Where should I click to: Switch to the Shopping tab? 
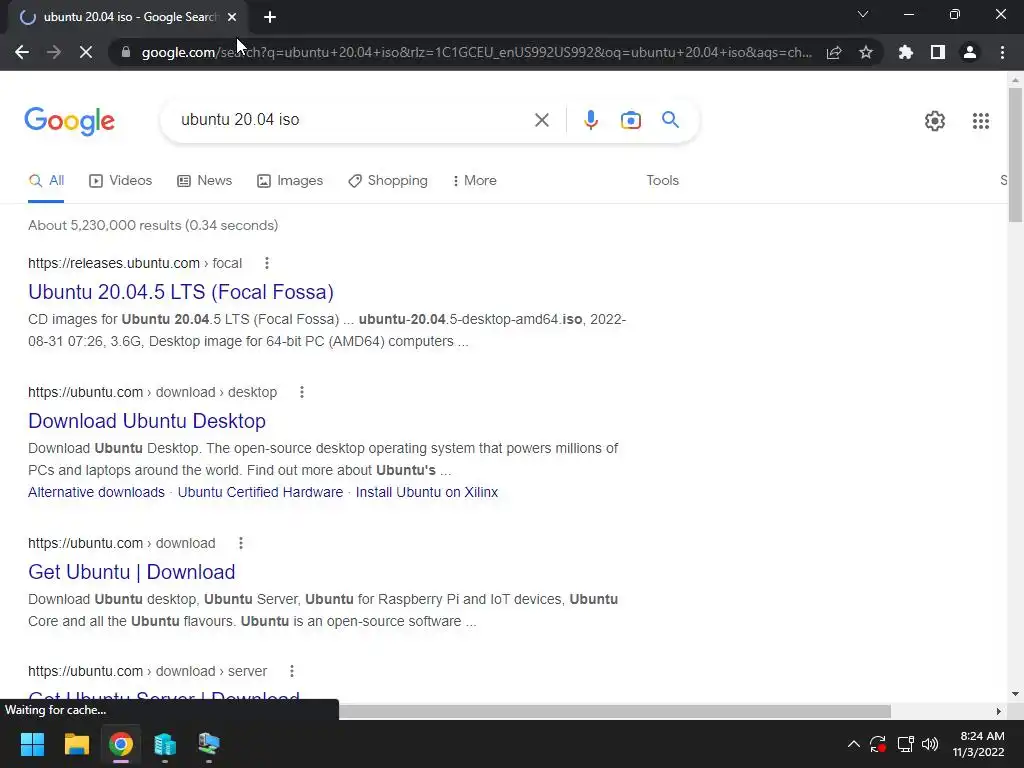(x=388, y=181)
